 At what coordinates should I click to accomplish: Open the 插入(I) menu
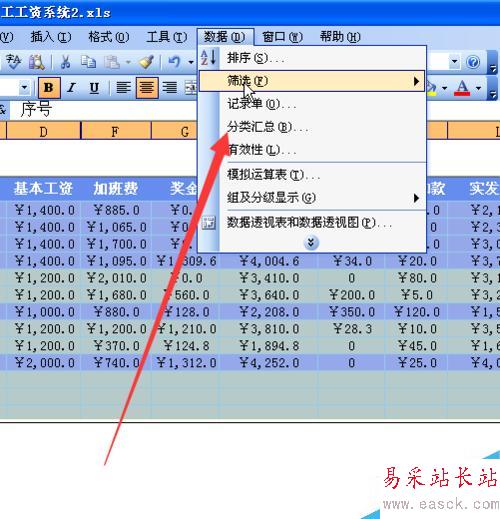[51, 37]
